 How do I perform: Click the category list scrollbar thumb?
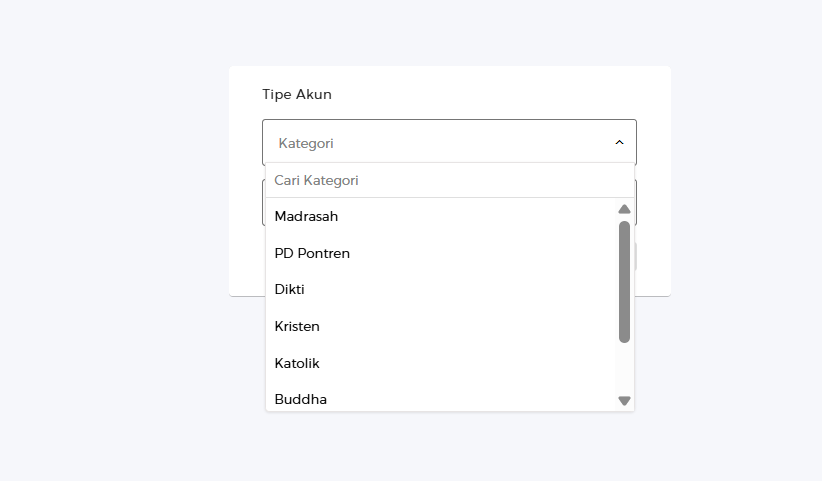[x=624, y=281]
